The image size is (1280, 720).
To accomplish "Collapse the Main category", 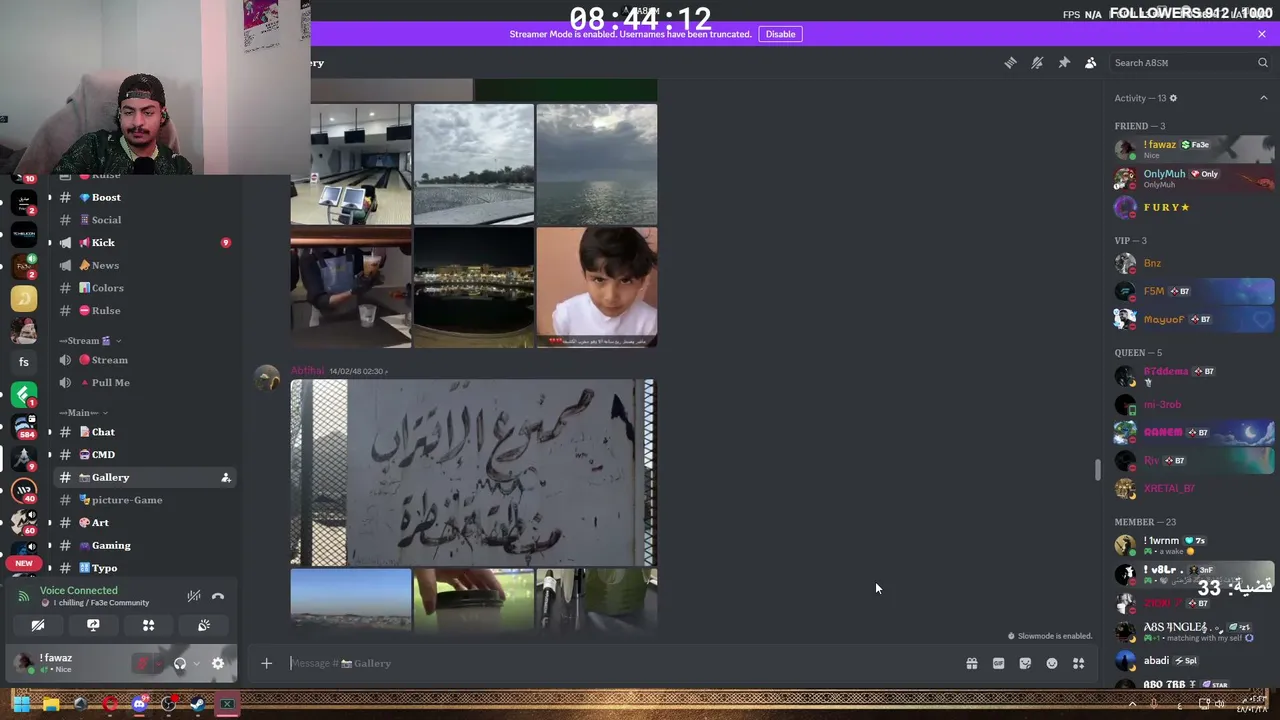I will click(83, 412).
